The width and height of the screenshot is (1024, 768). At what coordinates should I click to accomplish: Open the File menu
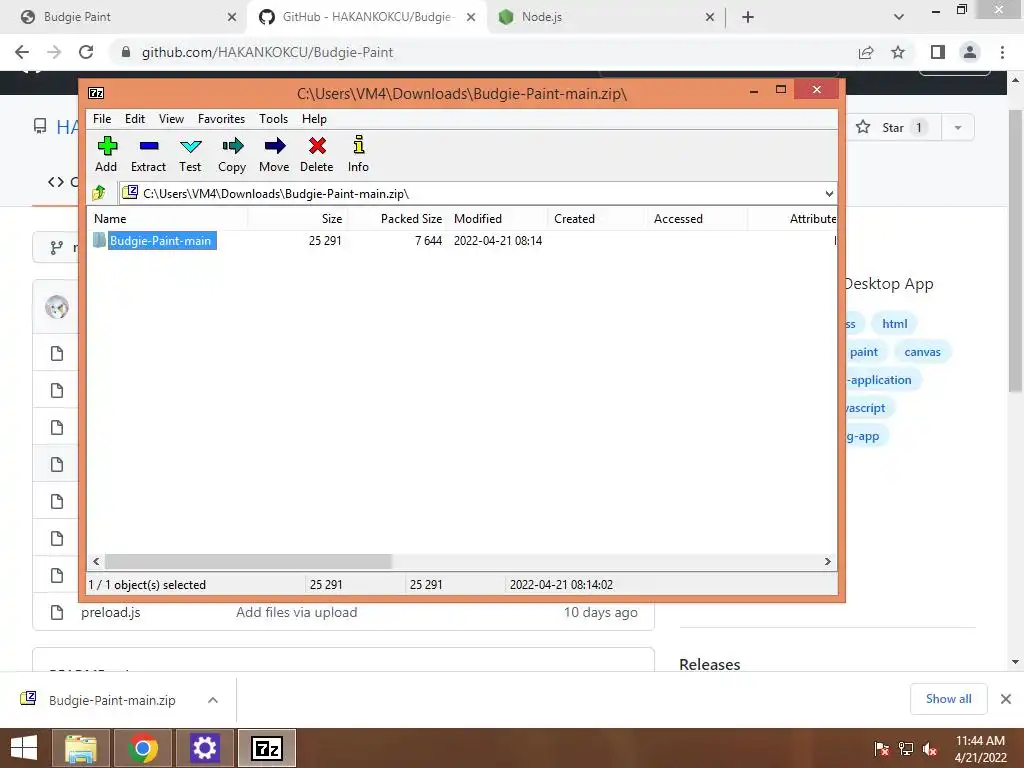coord(102,119)
